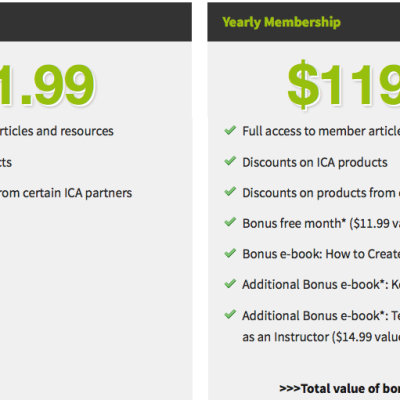Click 'Bonus free month* ($11.99' line

[321, 223]
